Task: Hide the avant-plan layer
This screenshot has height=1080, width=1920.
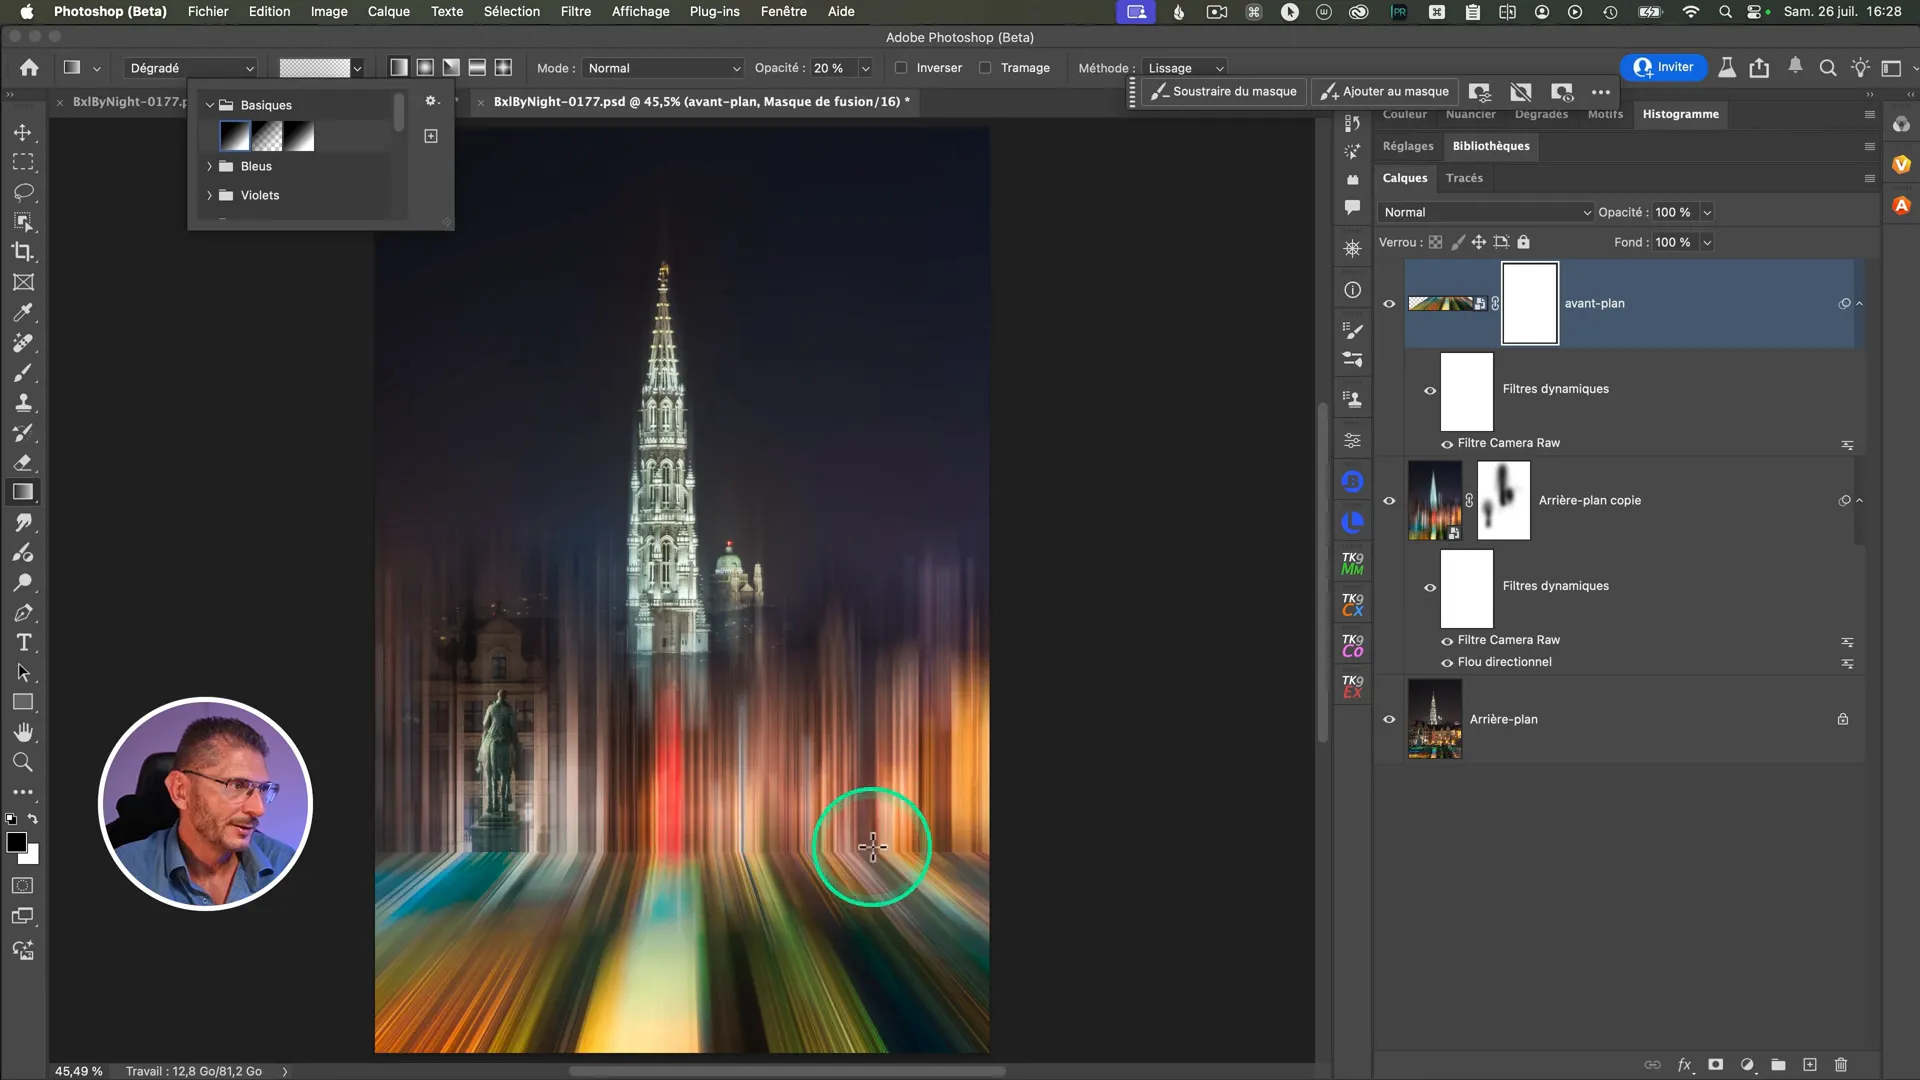Action: 1389,304
